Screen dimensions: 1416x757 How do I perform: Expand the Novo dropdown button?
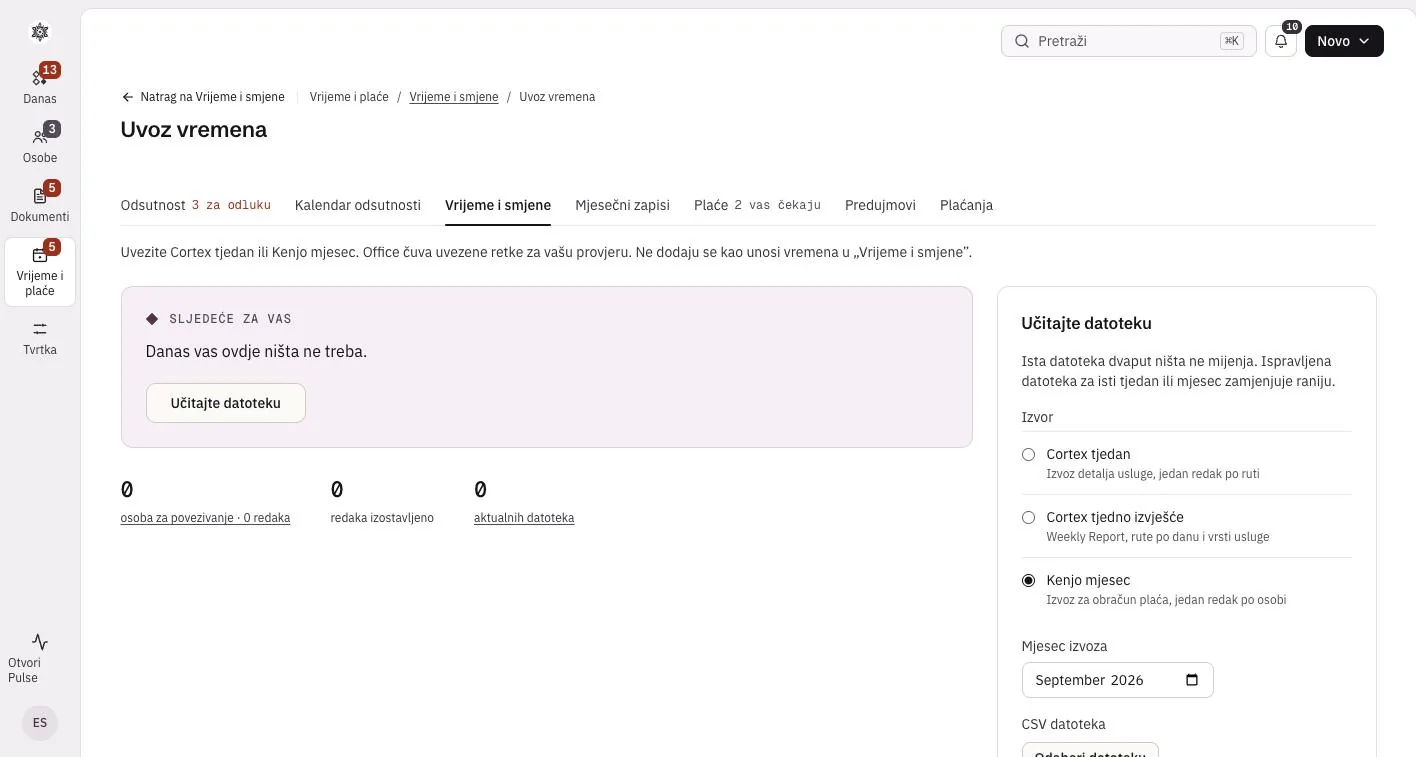tap(1344, 41)
